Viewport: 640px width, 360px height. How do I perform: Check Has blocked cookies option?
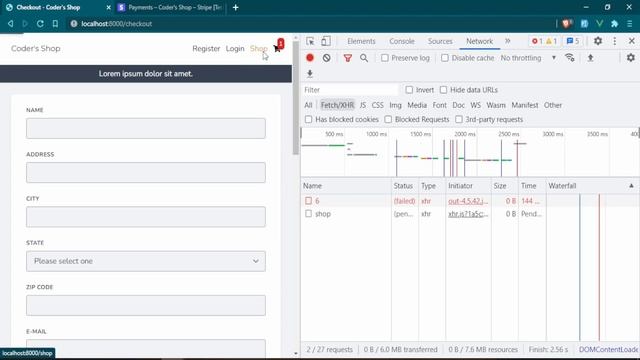pyautogui.click(x=309, y=119)
